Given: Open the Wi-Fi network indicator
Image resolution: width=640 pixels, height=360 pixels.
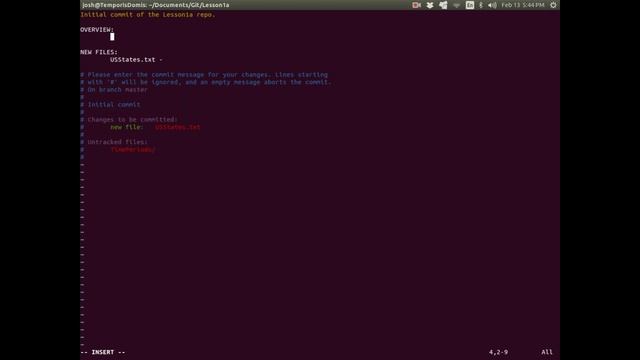Looking at the screenshot, I should [456, 5].
